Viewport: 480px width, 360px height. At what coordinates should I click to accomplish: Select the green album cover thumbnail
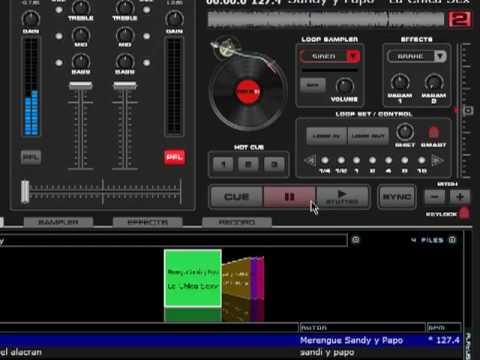click(193, 278)
